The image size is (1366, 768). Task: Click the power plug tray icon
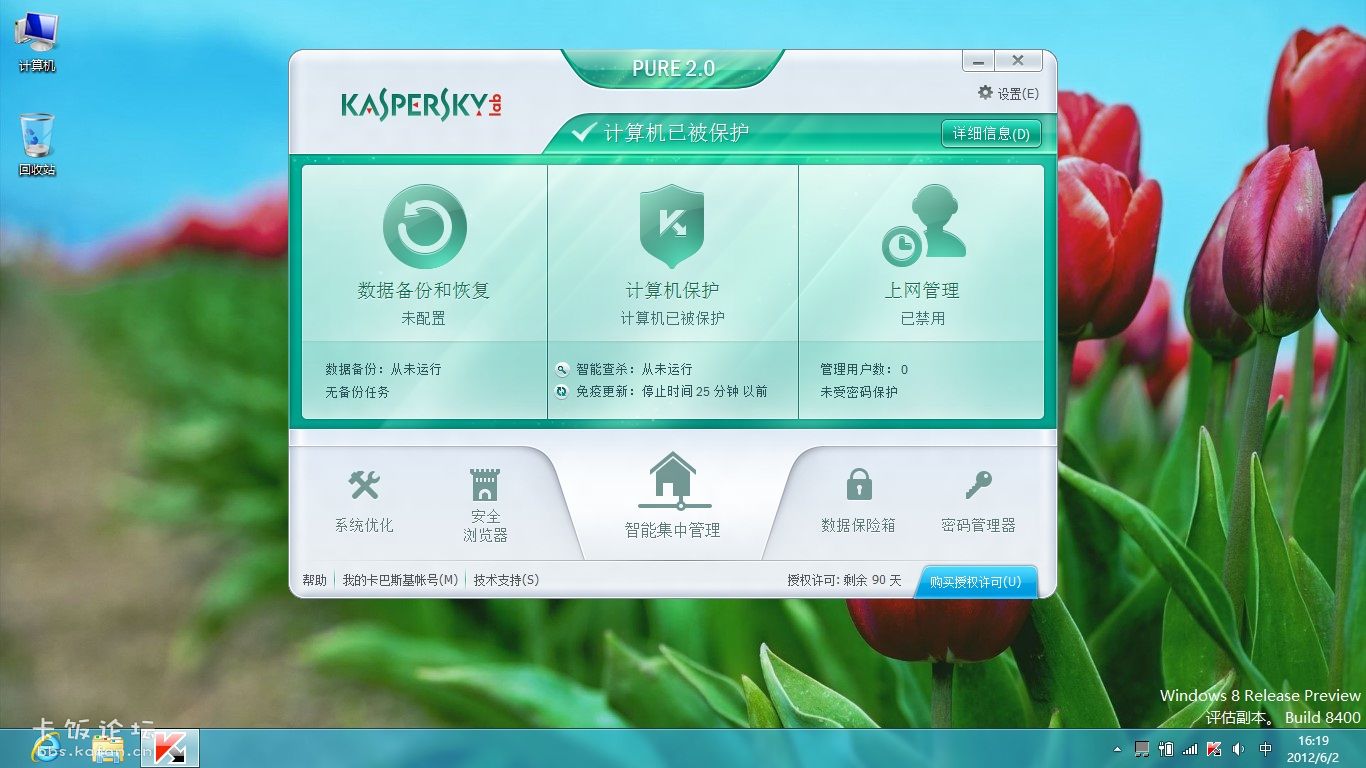[x=1166, y=748]
